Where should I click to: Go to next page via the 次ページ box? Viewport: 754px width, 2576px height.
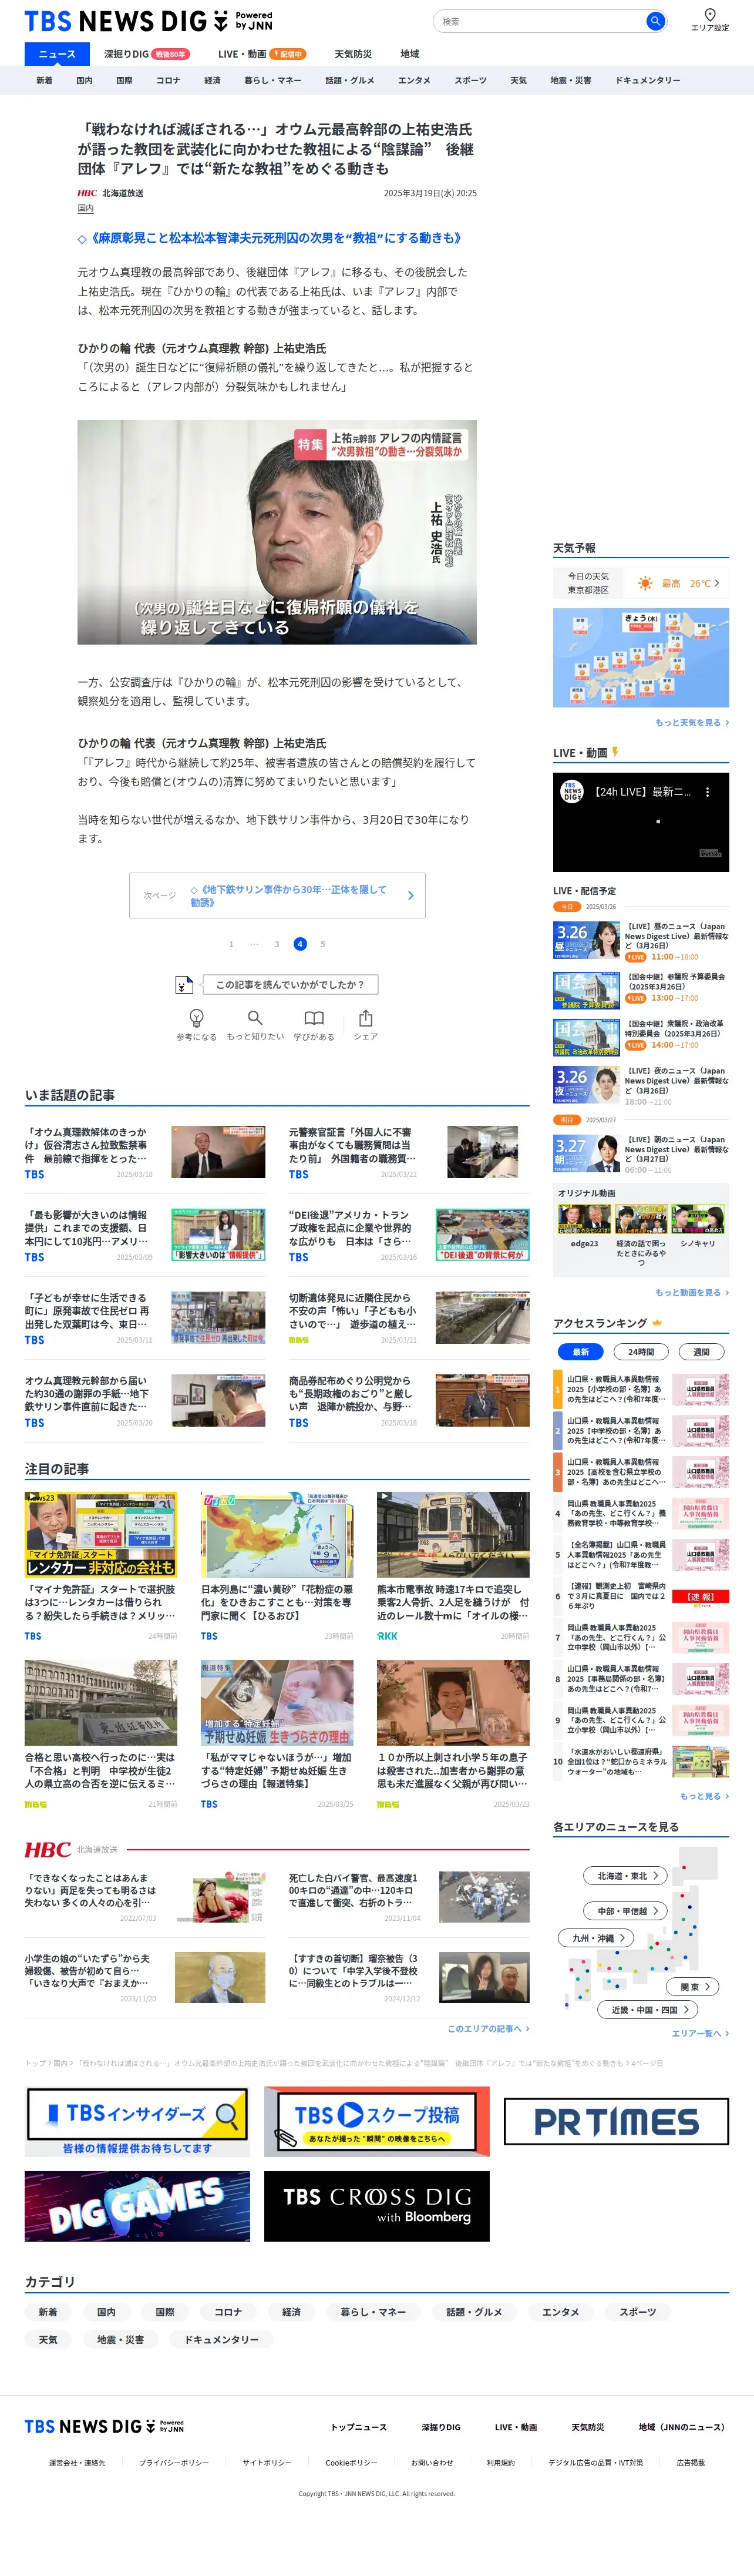click(x=277, y=895)
